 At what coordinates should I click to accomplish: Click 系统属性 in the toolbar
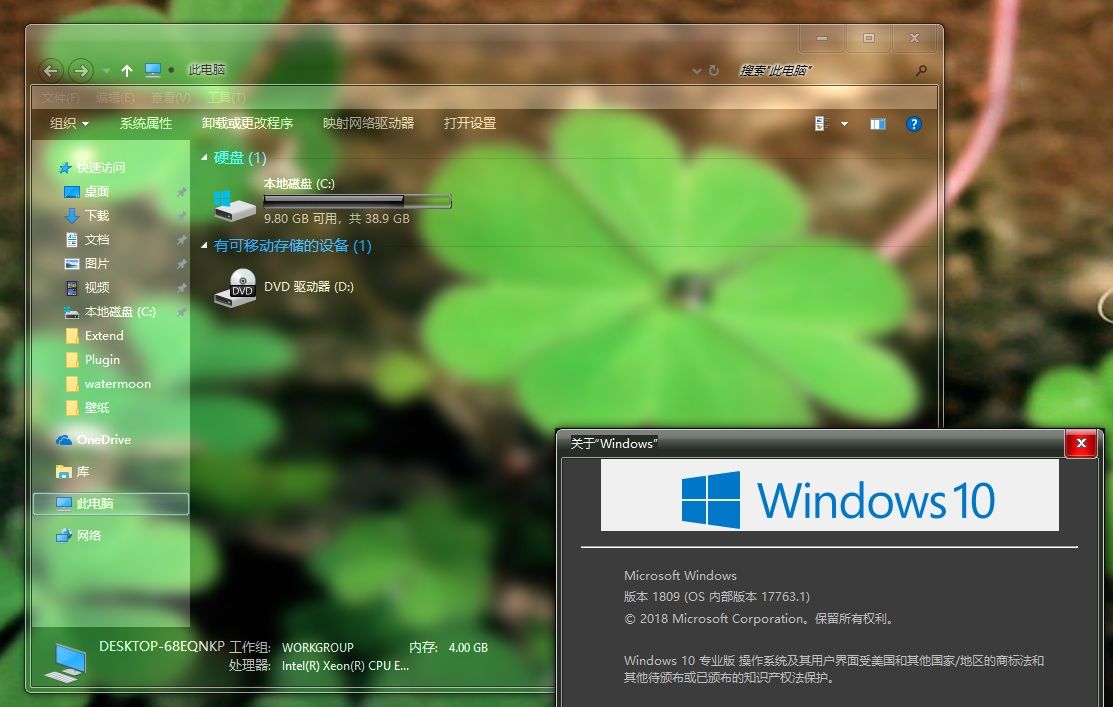146,124
